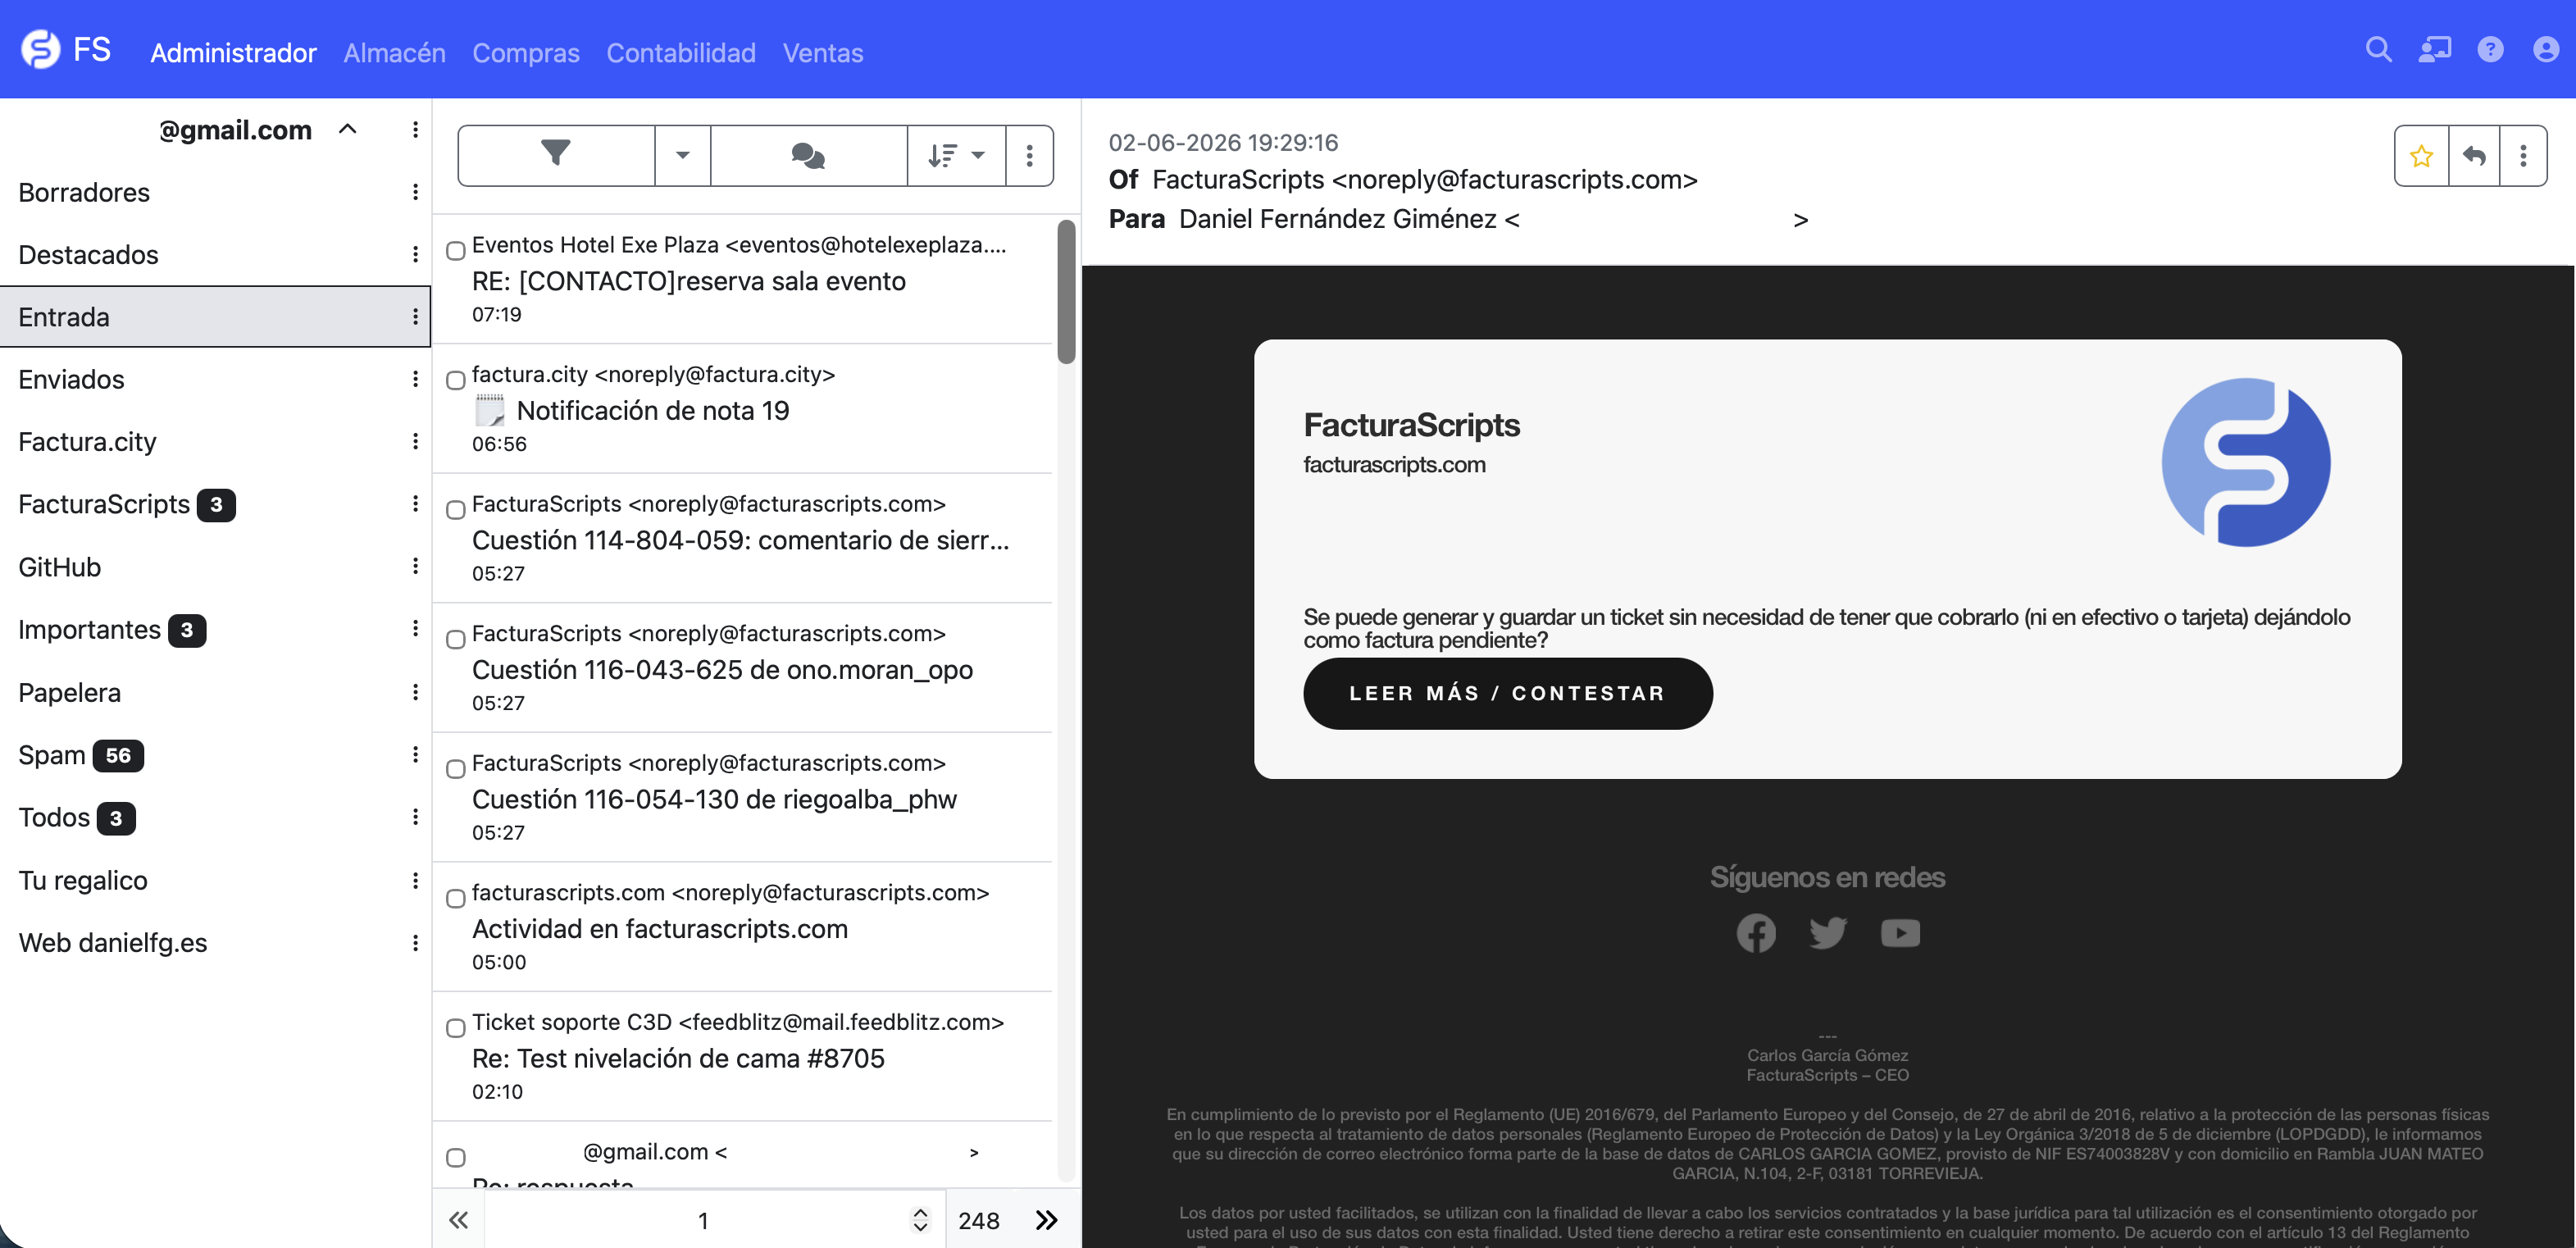This screenshot has height=1248, width=2576.
Task: Open the search magnifier in top bar
Action: pos(2378,49)
